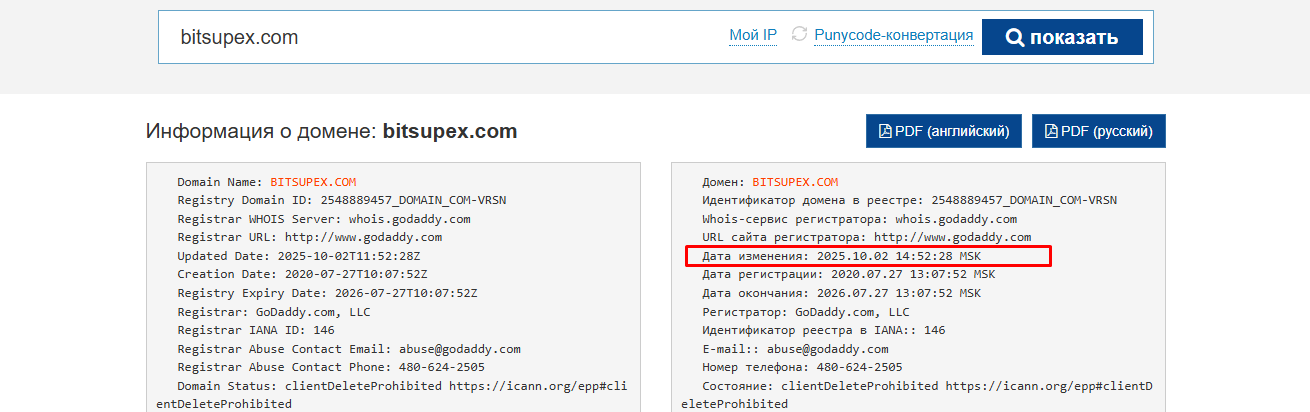The width and height of the screenshot is (1310, 412).
Task: Download the PDF (английский) report
Action: pos(944,131)
